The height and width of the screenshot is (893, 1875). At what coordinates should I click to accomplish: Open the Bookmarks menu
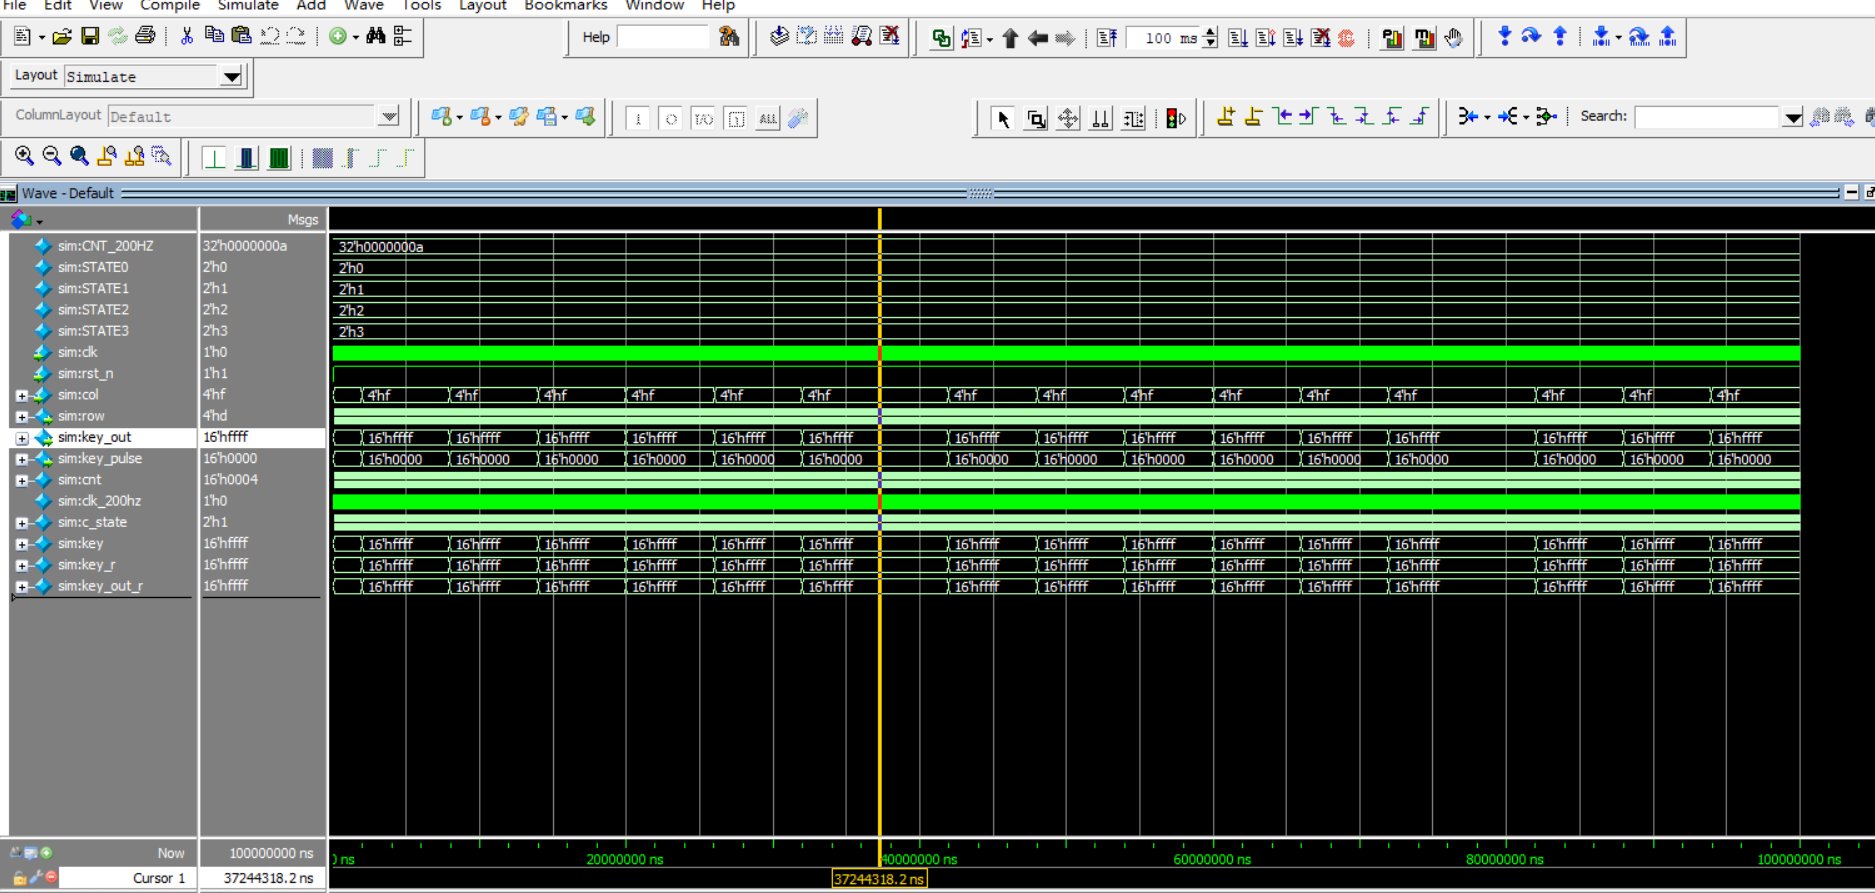point(565,5)
